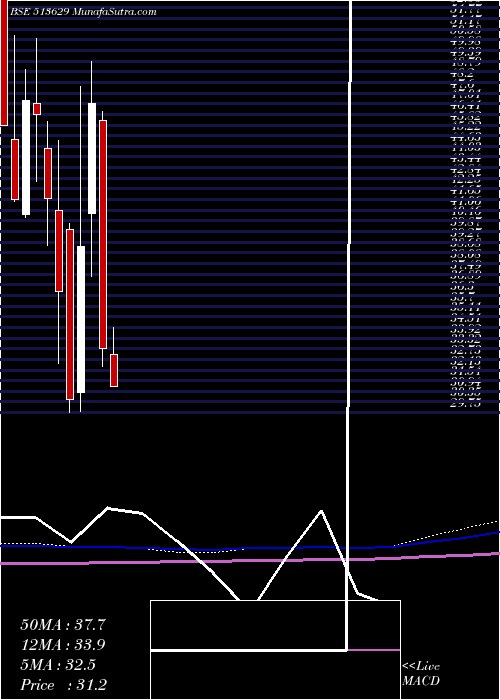Click the 12MA : 33.9 reading

[x=63, y=645]
